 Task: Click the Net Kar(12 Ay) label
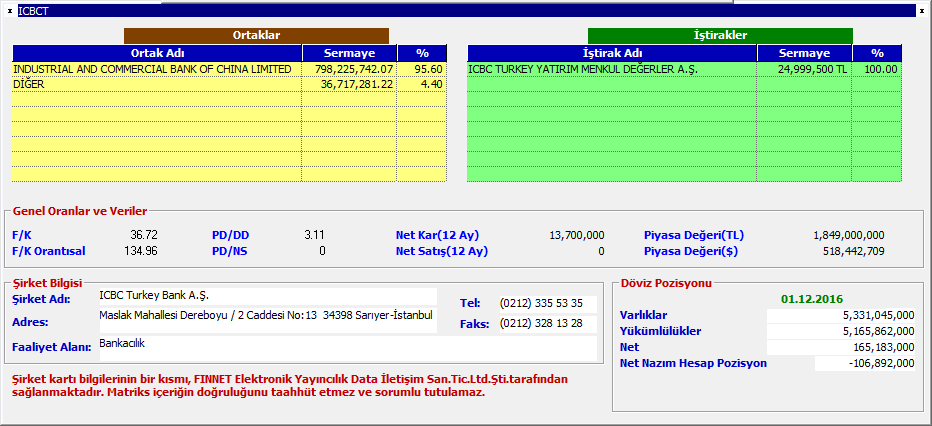pos(437,235)
